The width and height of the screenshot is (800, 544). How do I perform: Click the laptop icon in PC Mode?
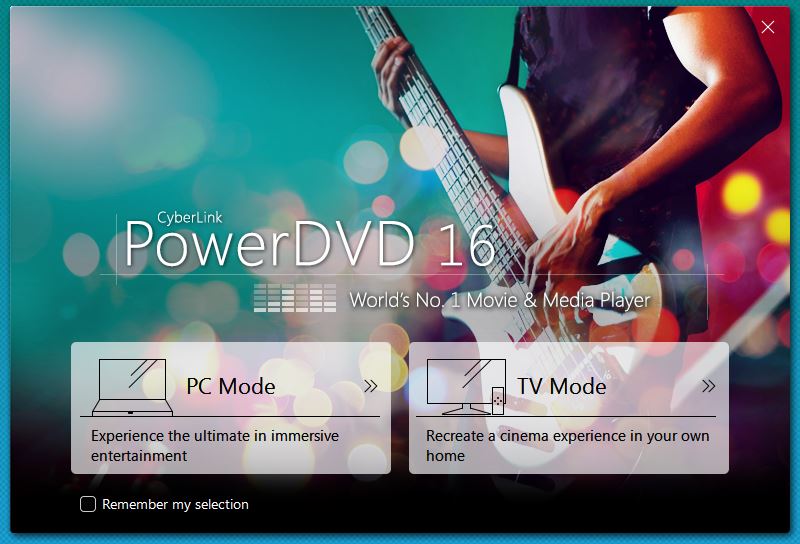132,387
